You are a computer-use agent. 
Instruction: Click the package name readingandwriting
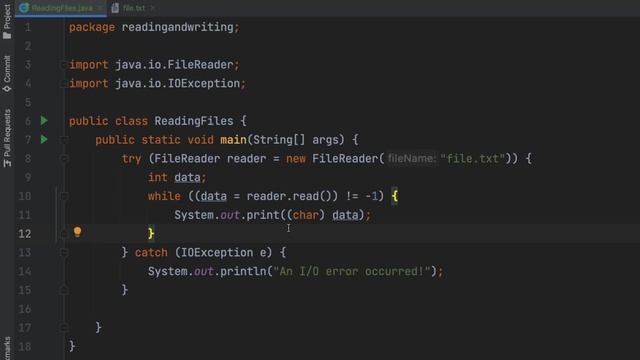click(178, 27)
